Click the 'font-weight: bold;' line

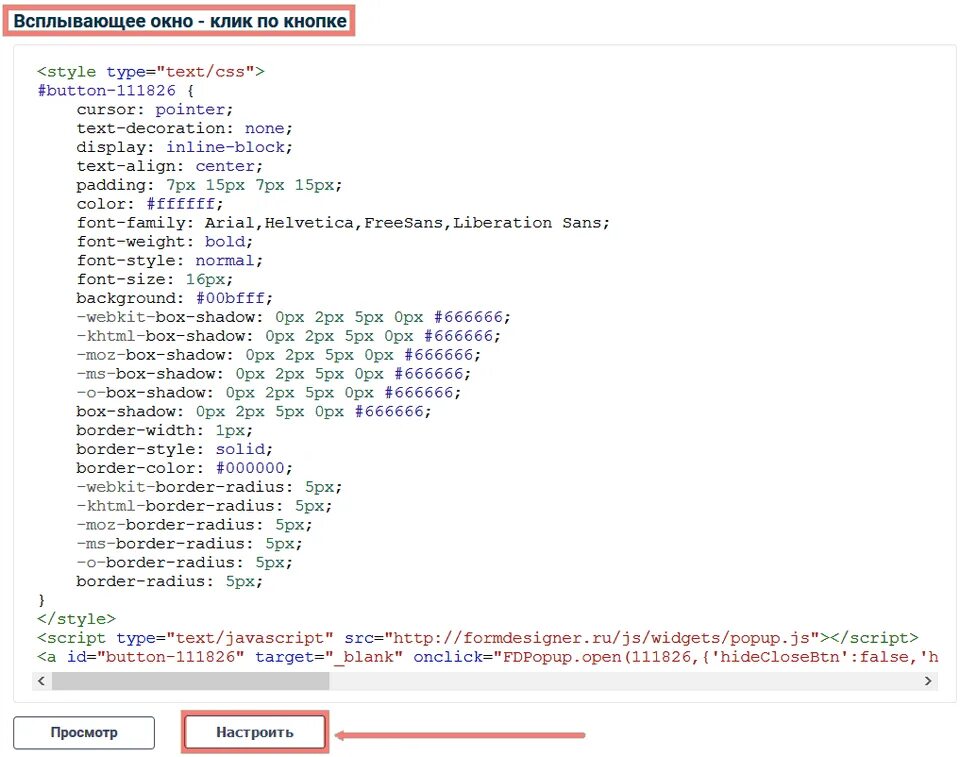coord(165,242)
